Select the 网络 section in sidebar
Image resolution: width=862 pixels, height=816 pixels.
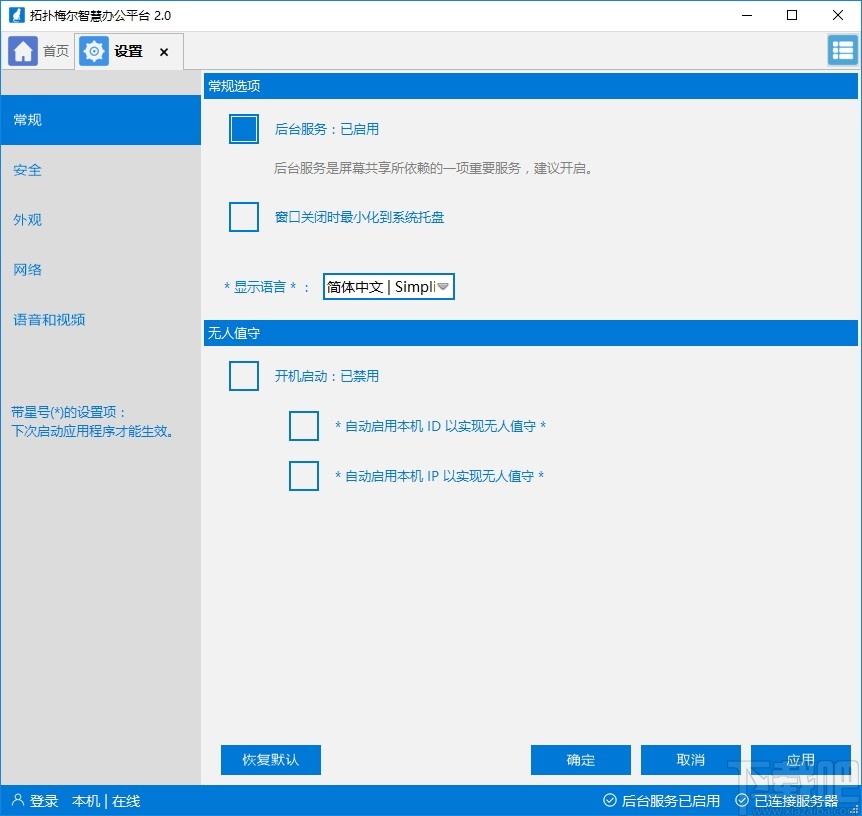[27, 269]
